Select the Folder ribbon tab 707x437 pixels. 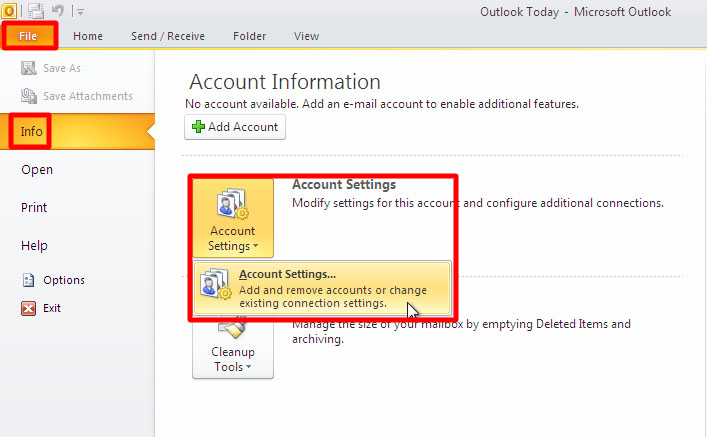(x=249, y=36)
